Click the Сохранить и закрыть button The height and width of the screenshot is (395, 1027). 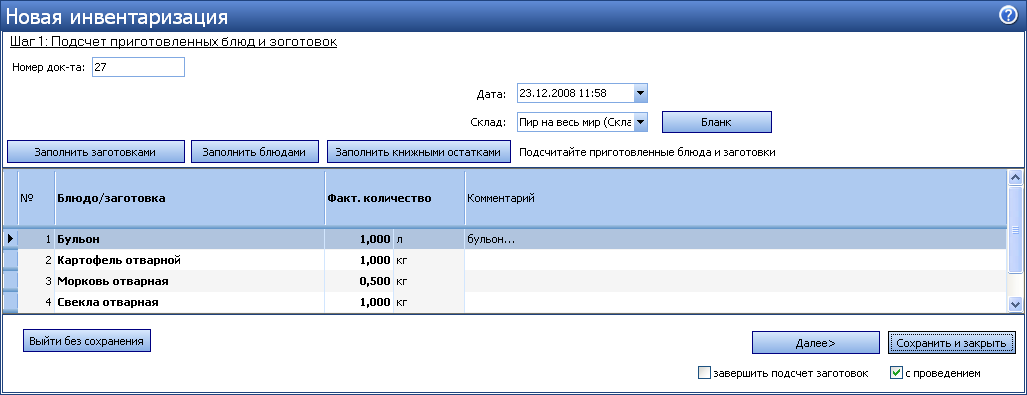pos(951,343)
